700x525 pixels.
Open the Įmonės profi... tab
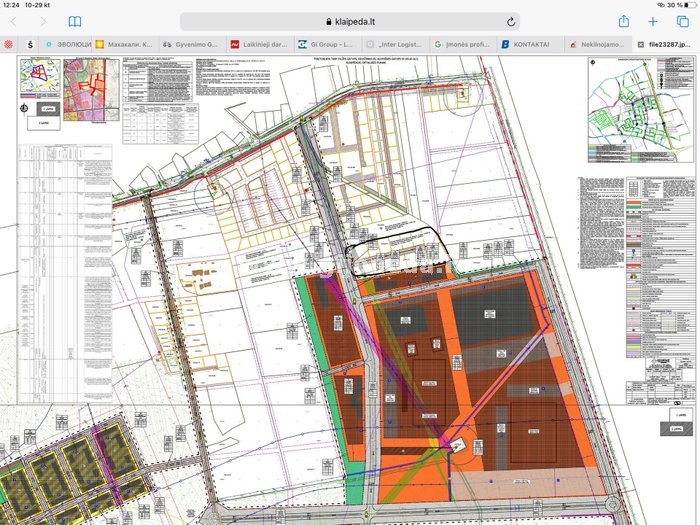[462, 44]
